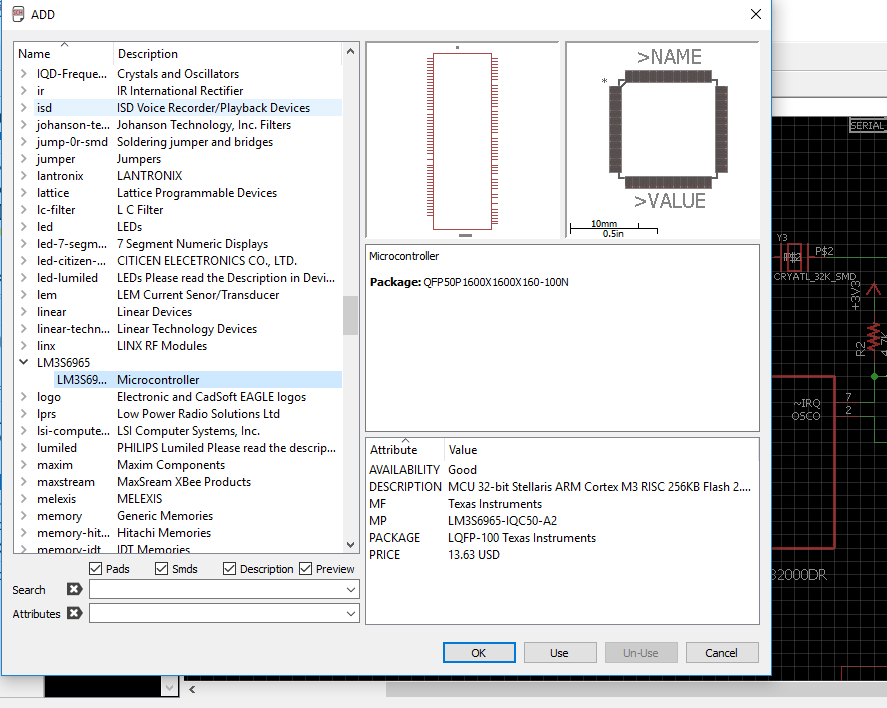This screenshot has height=708, width=887.
Task: Open the dropdown arrow below the dialog
Action: 169,687
